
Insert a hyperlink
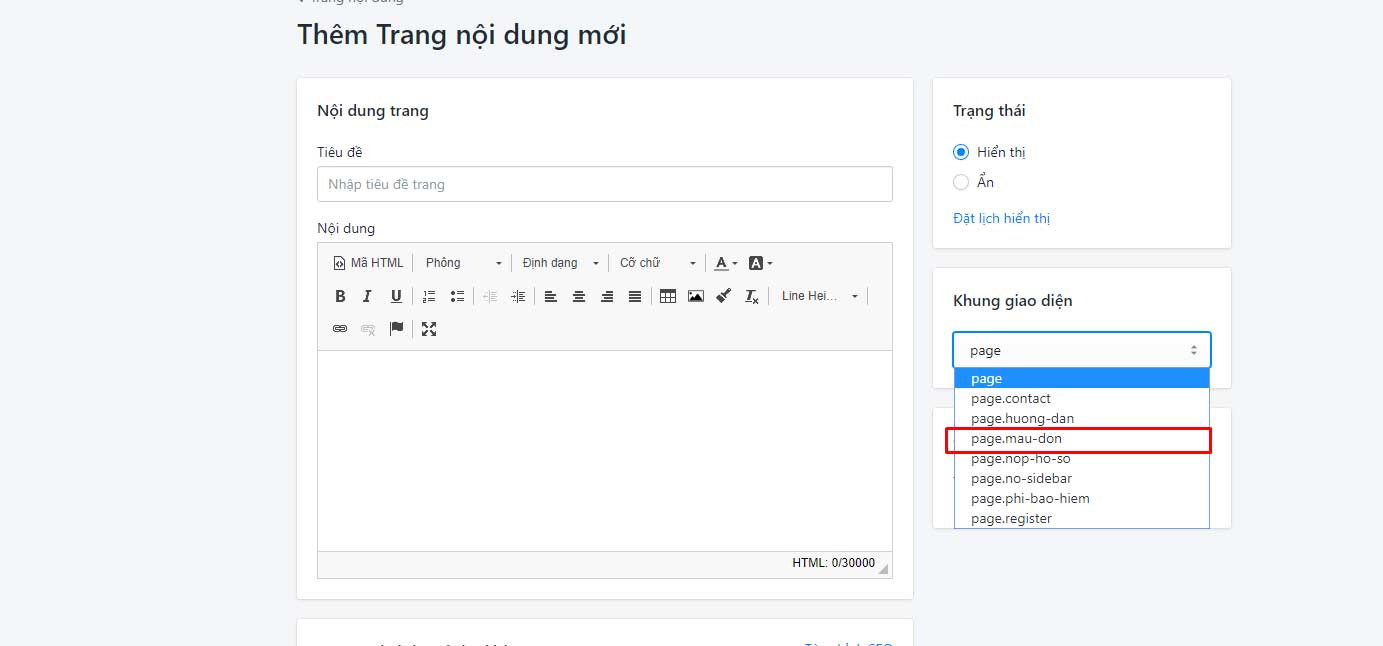(340, 328)
